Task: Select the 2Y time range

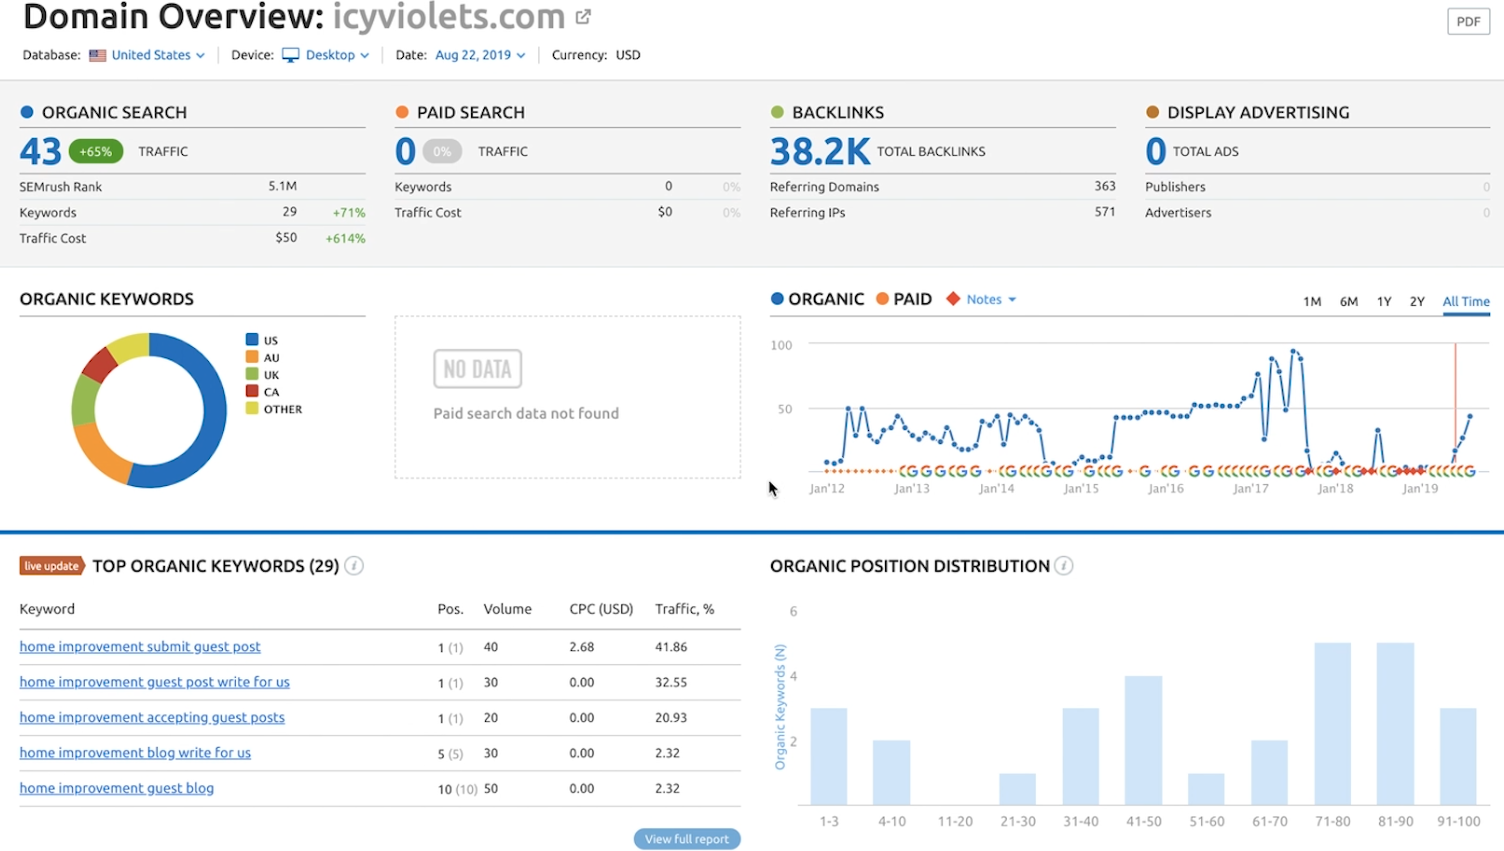Action: tap(1417, 301)
